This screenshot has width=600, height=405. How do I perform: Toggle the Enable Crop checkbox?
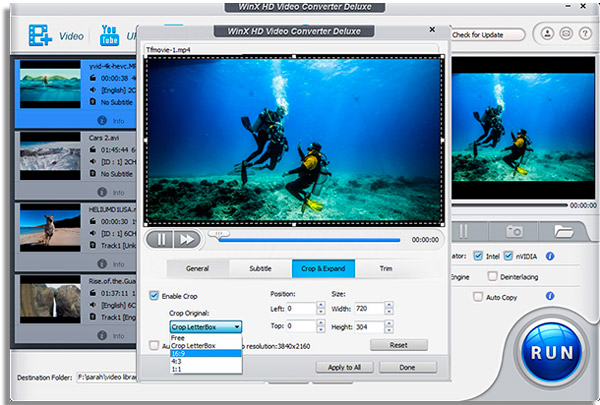154,296
